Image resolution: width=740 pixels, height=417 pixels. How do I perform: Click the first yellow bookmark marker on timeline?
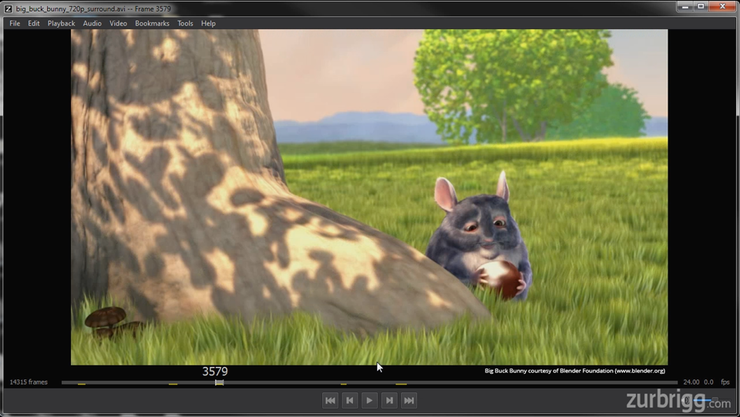(82, 384)
